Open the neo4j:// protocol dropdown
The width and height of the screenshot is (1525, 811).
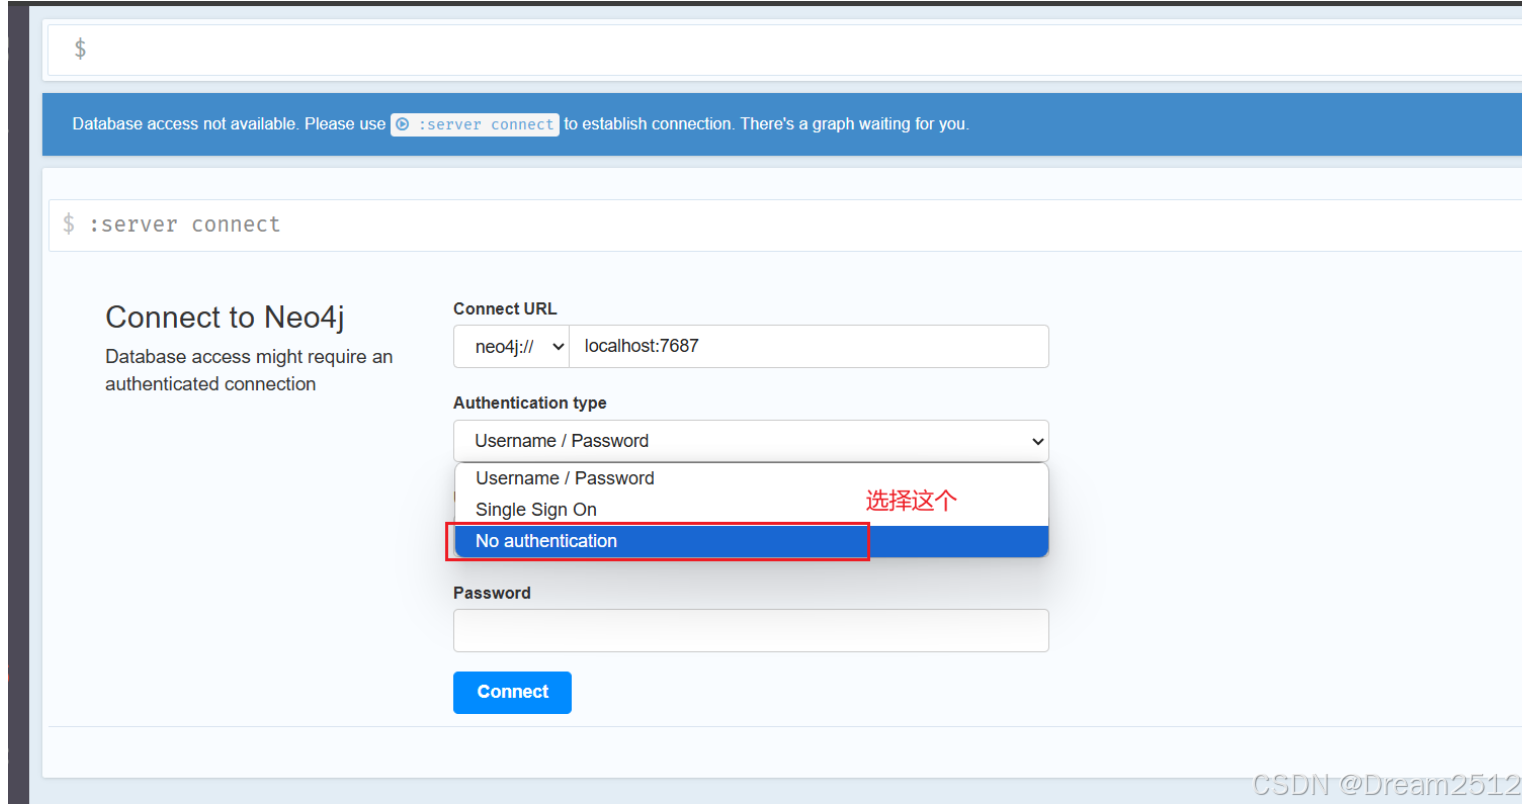[511, 346]
